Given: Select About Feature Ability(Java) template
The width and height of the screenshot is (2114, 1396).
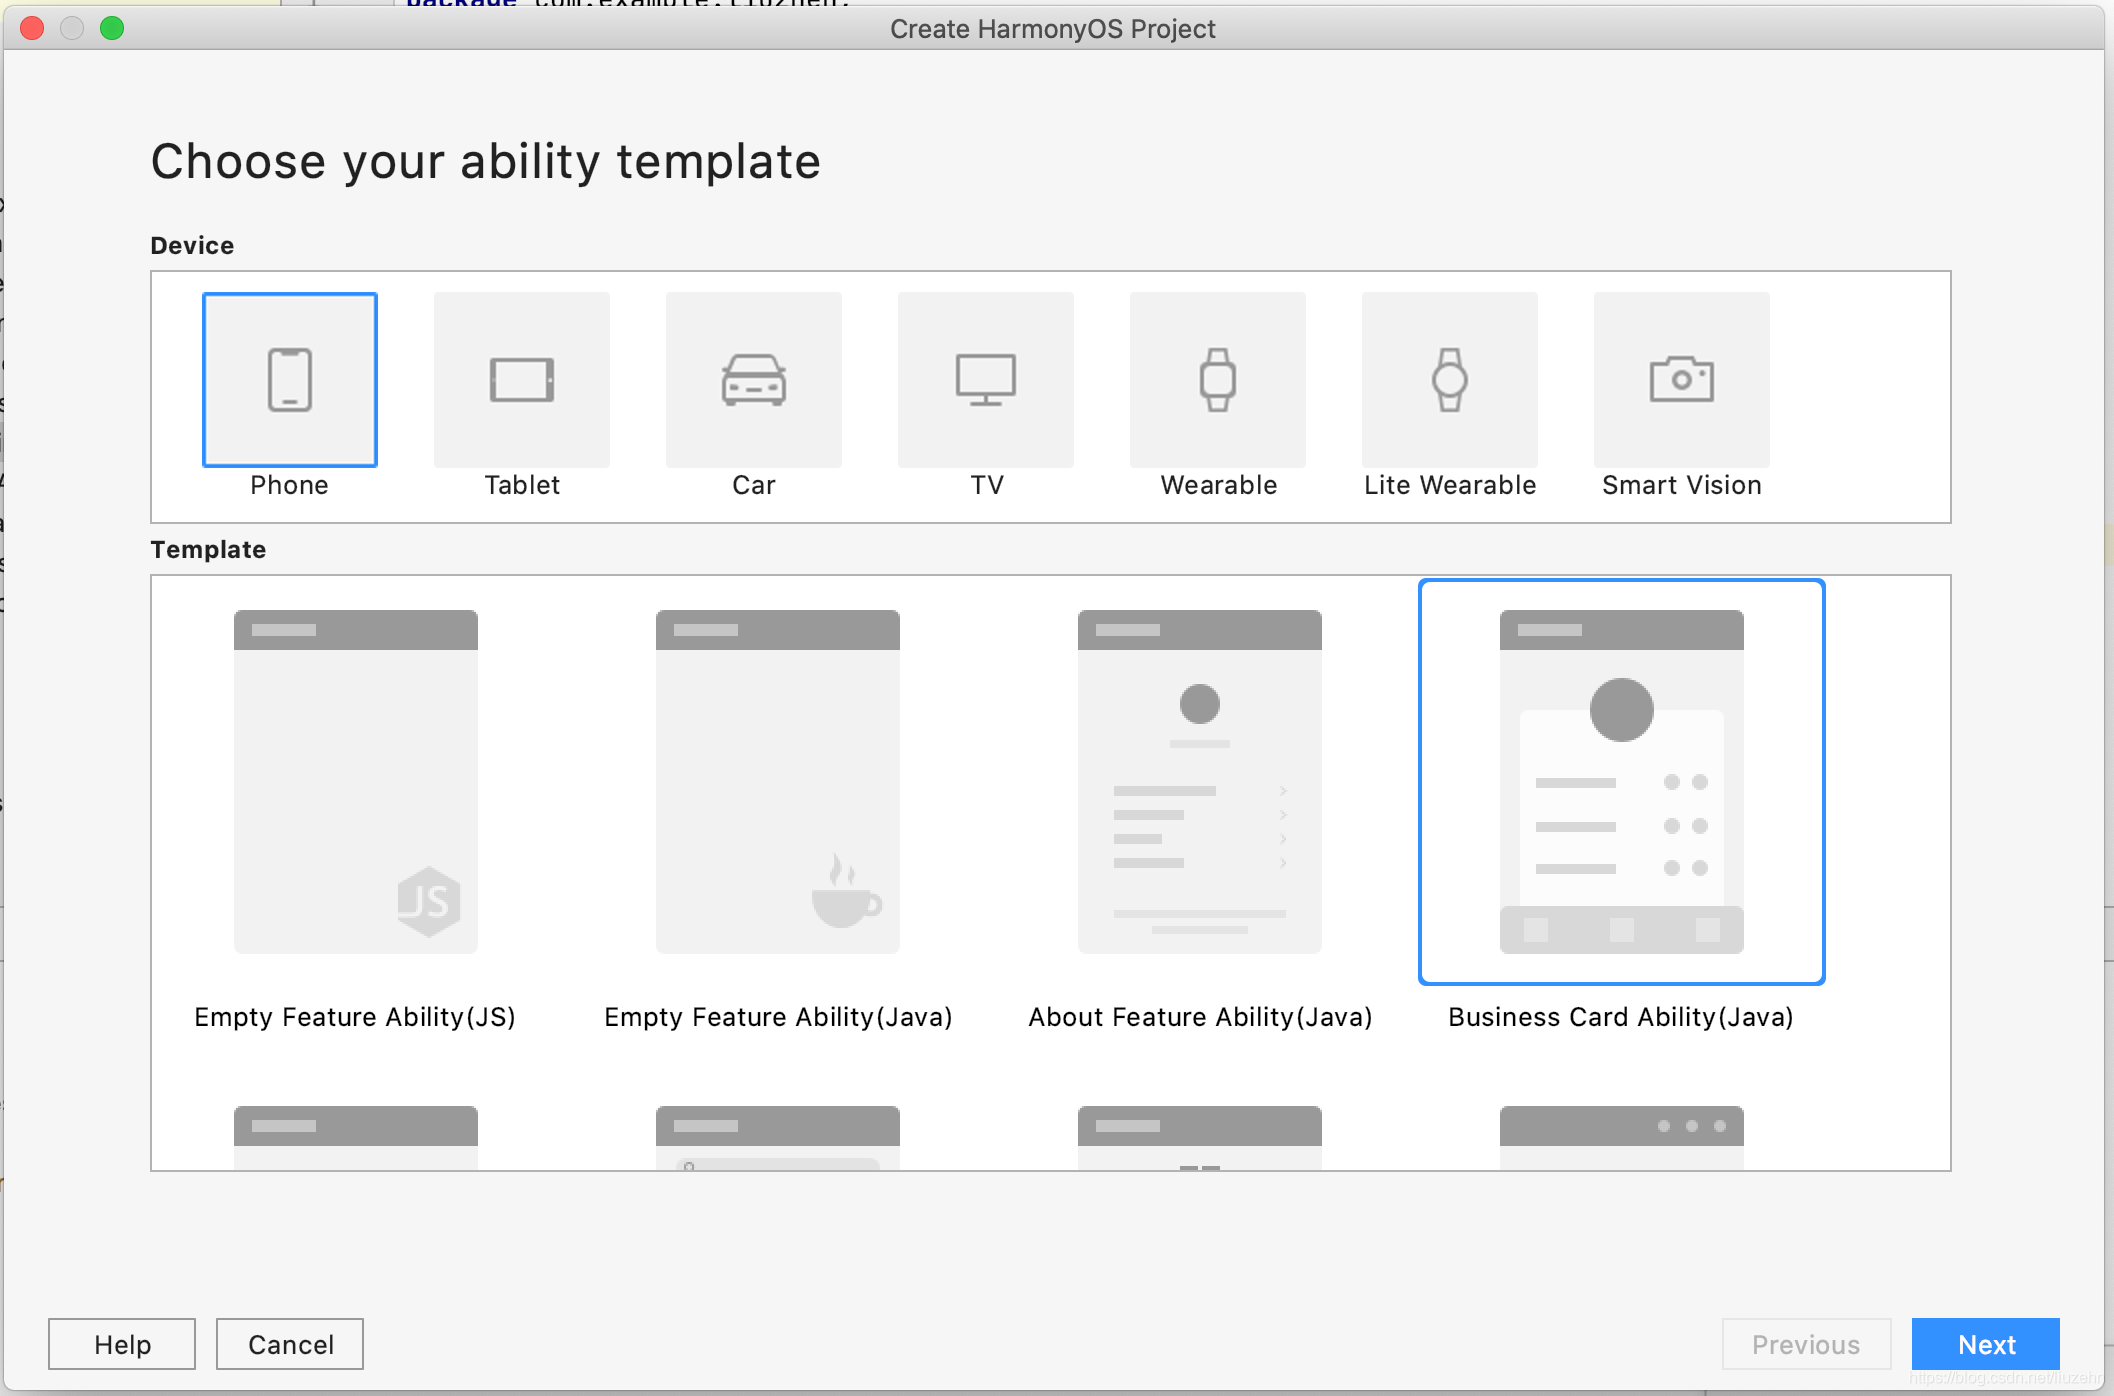Looking at the screenshot, I should click(x=1200, y=782).
